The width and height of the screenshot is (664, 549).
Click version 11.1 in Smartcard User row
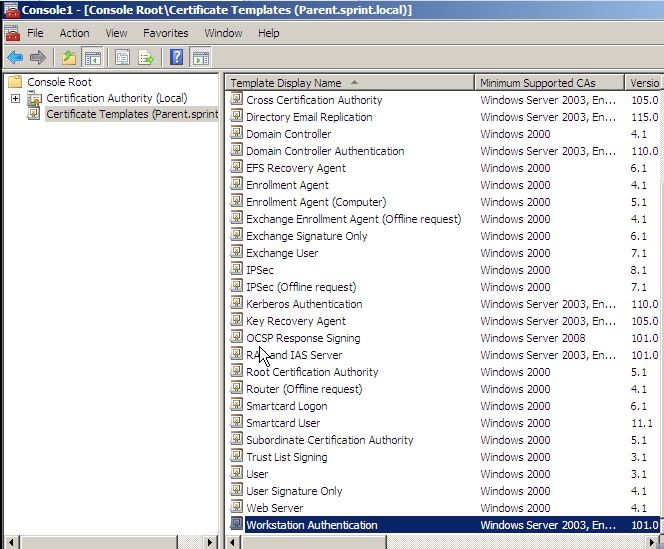pos(642,423)
